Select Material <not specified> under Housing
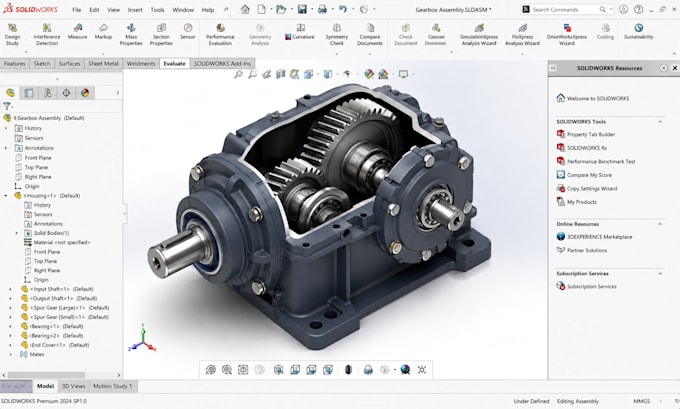The height and width of the screenshot is (409, 680). tap(57, 242)
